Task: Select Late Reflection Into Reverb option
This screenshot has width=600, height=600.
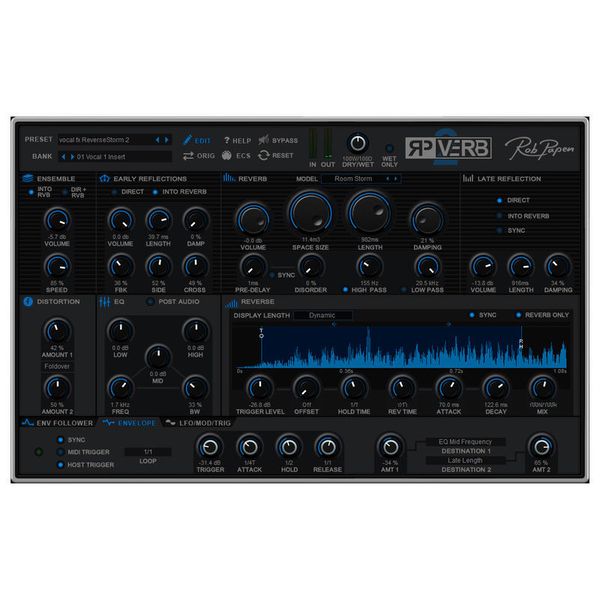Action: (499, 216)
